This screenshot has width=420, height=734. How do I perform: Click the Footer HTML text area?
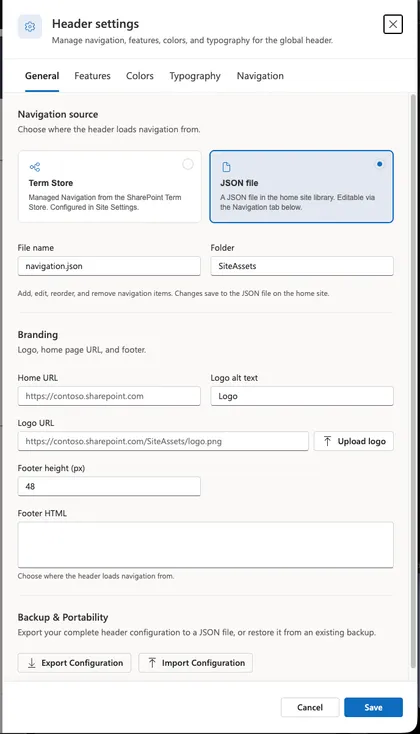206,545
